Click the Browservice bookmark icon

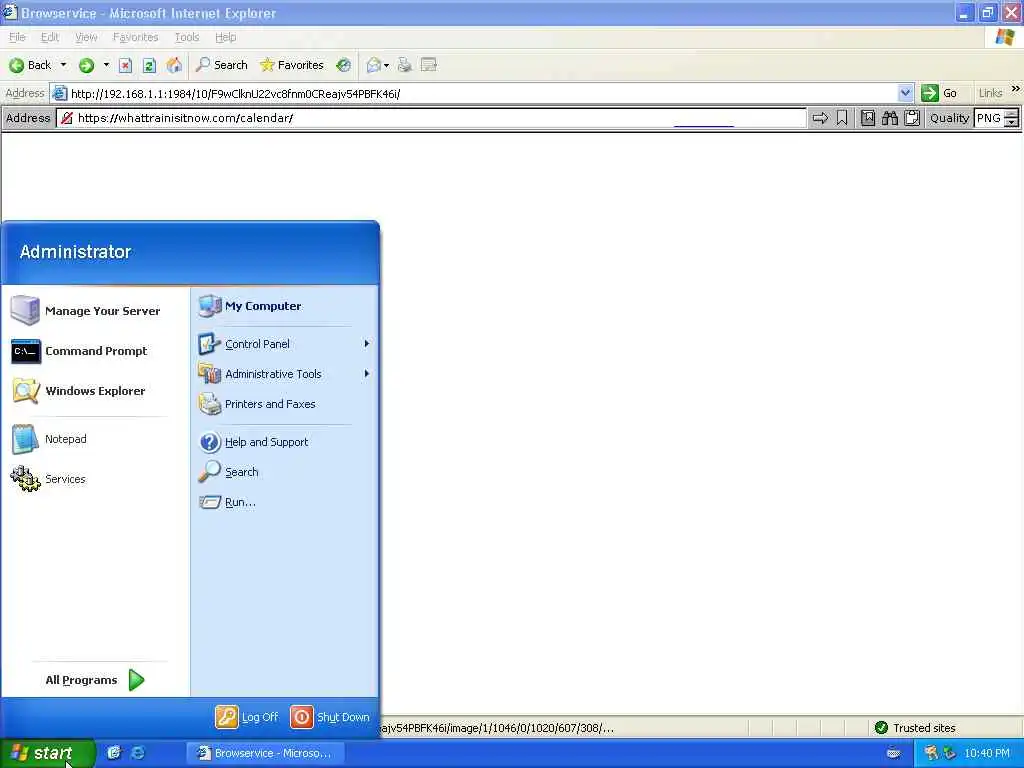tap(842, 118)
